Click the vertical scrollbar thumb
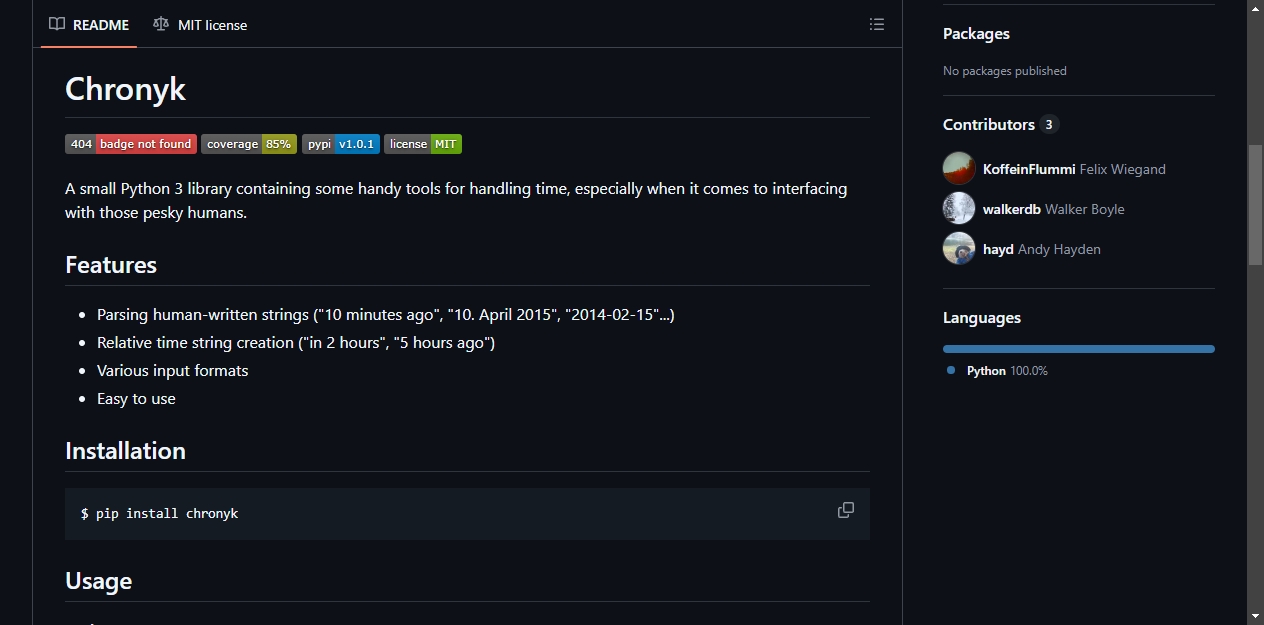Image resolution: width=1264 pixels, height=625 pixels. click(x=1255, y=205)
